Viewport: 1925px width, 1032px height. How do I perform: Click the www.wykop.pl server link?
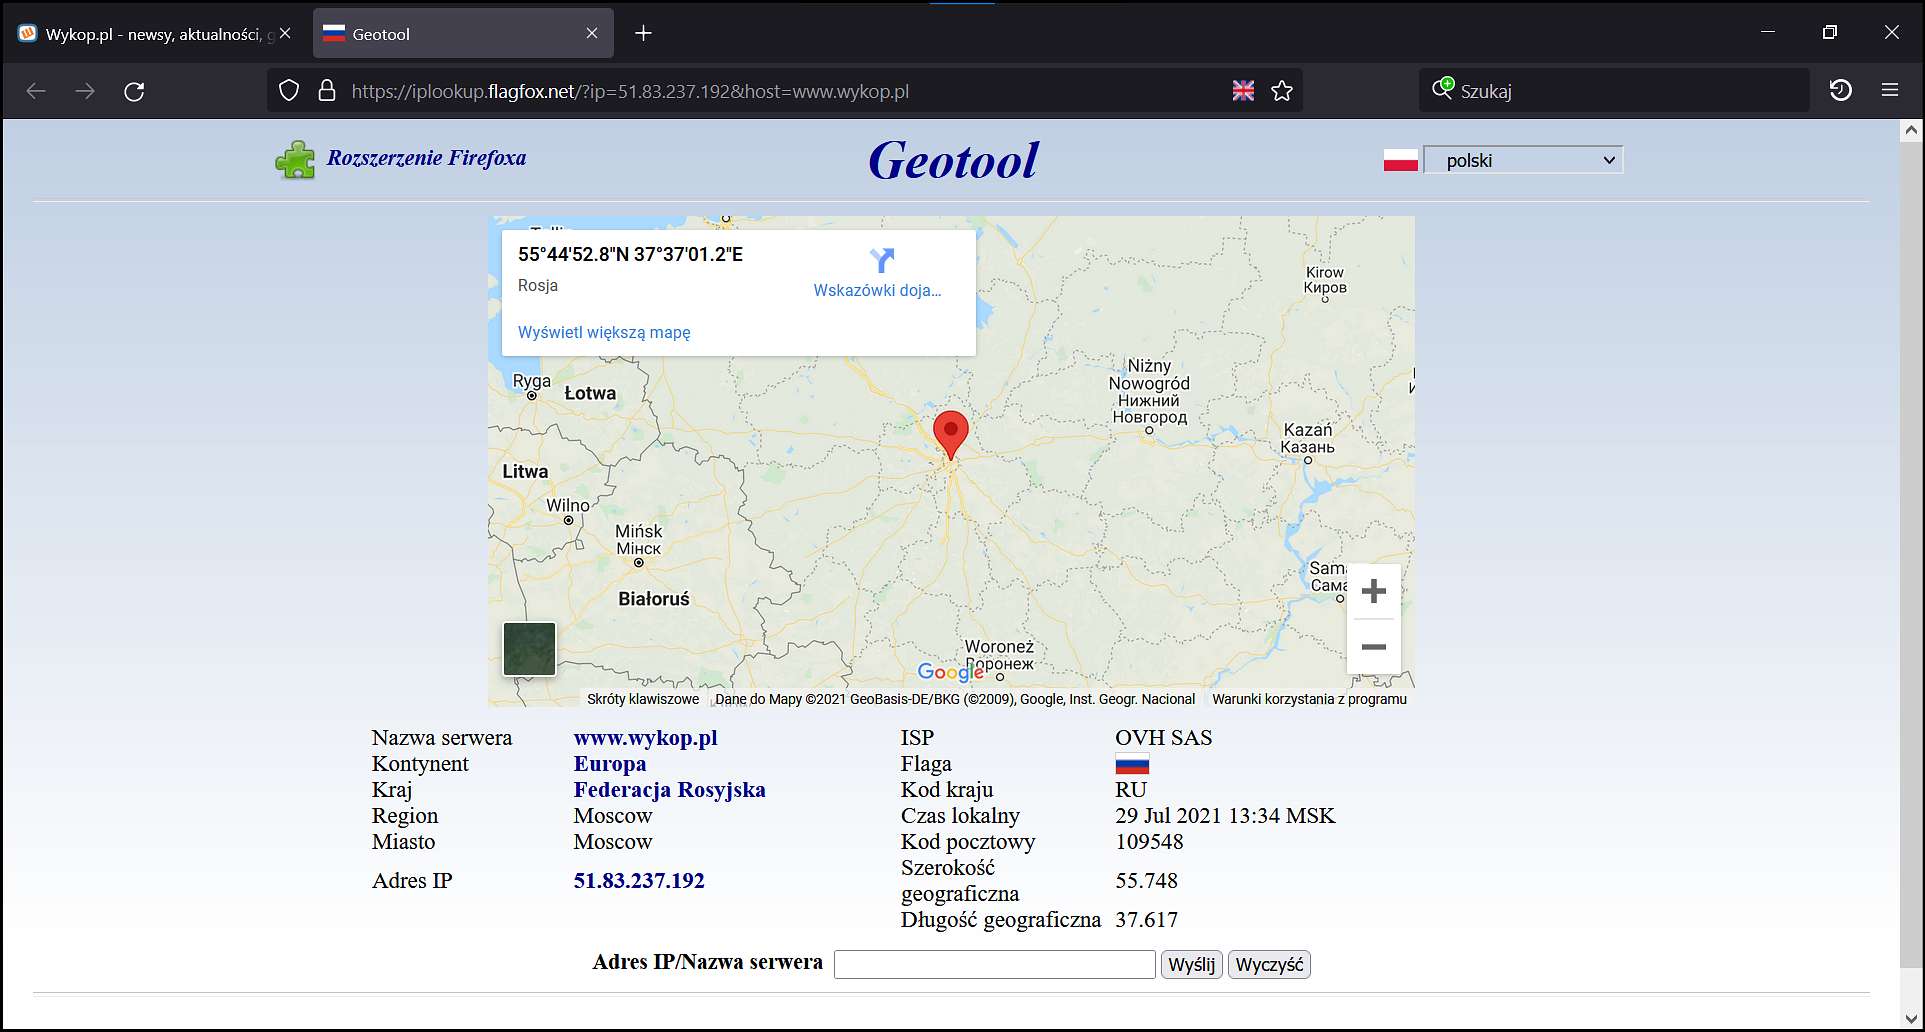click(646, 738)
